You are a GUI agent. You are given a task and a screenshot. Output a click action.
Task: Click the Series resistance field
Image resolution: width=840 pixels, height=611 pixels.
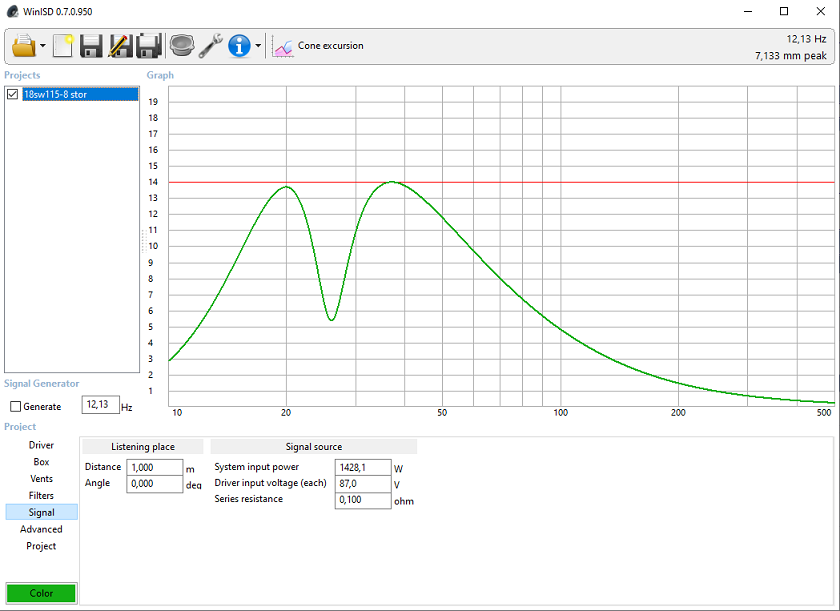[x=363, y=500]
